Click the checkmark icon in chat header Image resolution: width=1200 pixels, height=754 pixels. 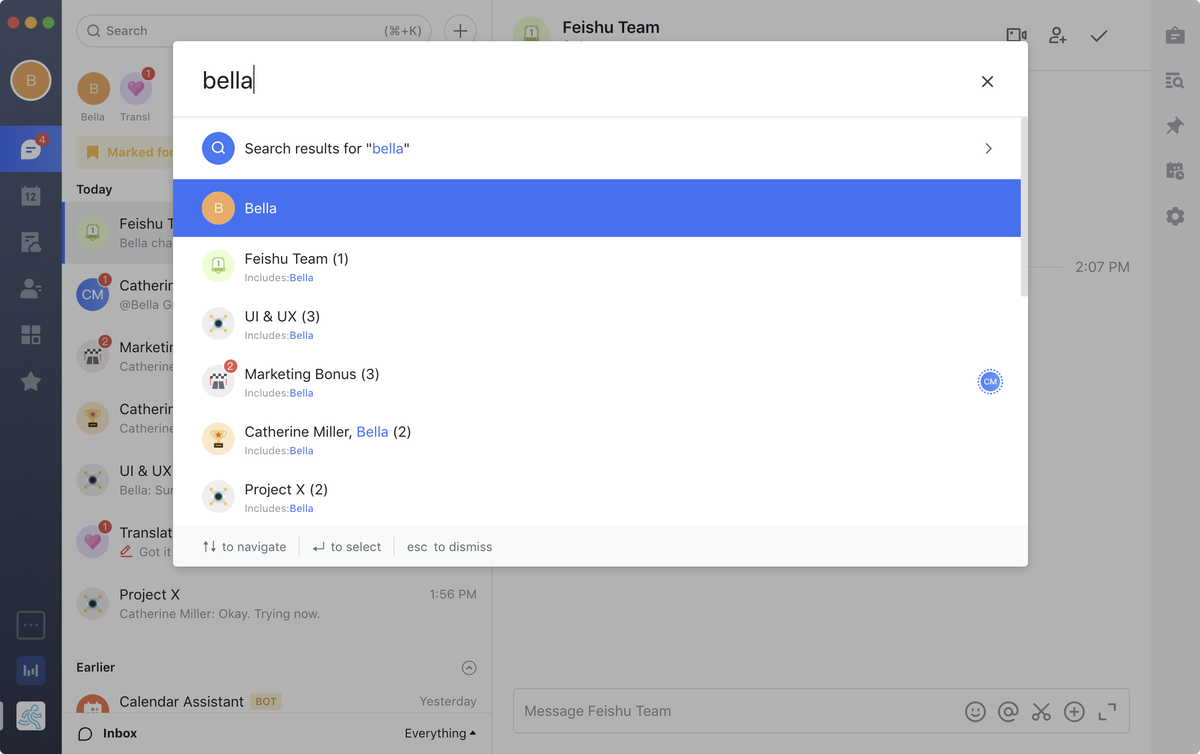click(1099, 35)
